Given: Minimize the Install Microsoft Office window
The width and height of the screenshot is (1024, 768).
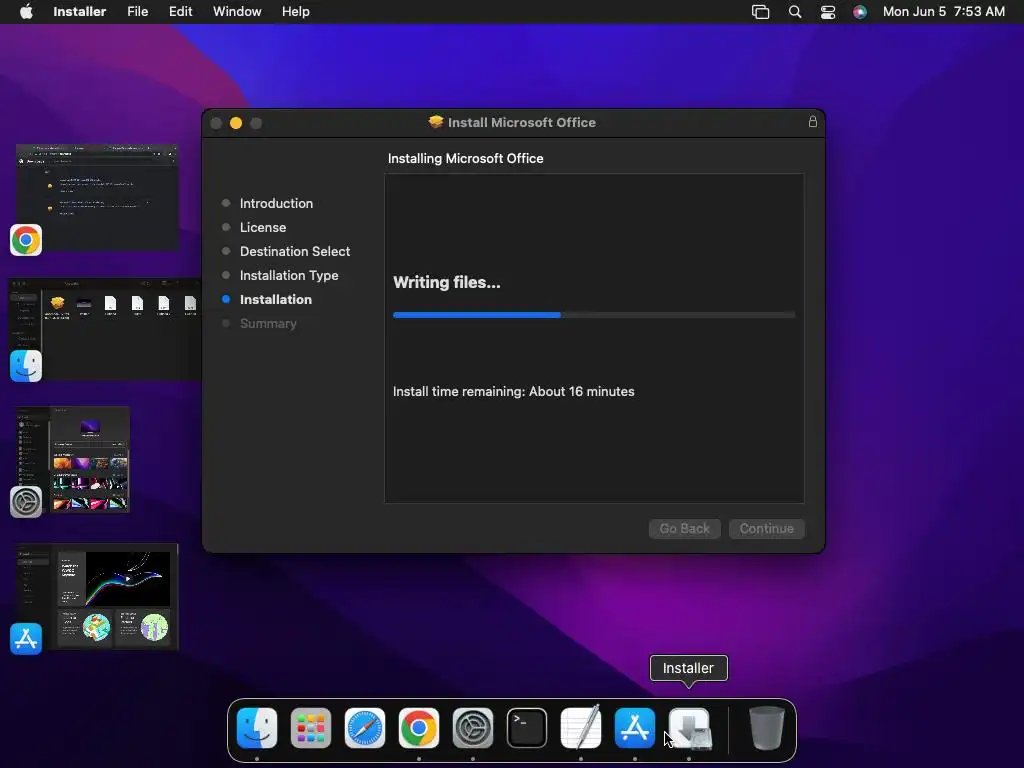Looking at the screenshot, I should pyautogui.click(x=236, y=123).
